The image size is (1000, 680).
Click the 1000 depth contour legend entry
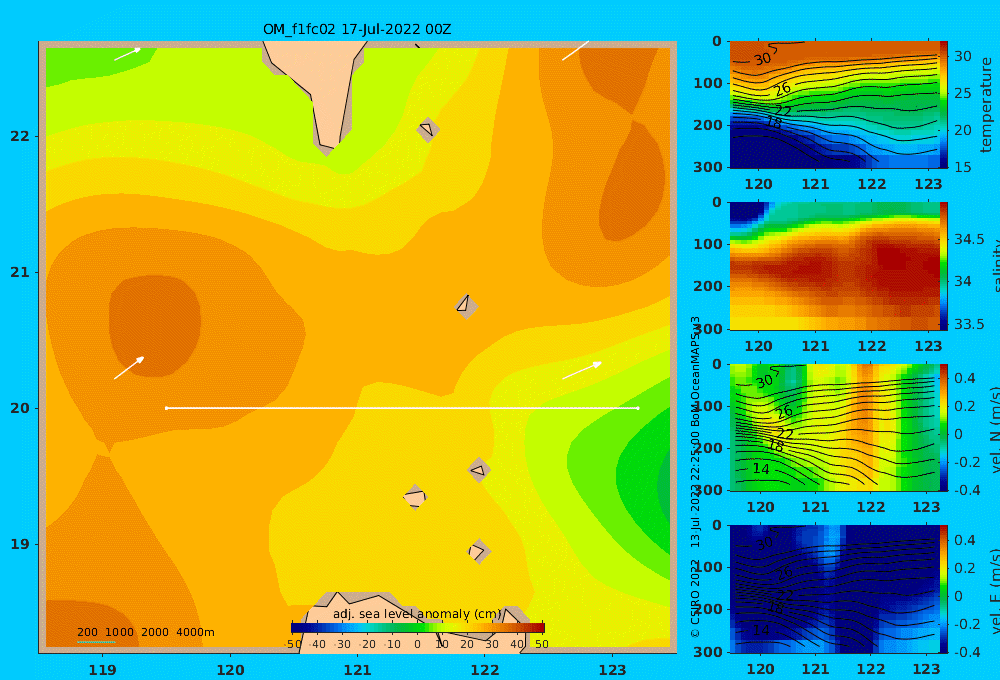click(119, 632)
